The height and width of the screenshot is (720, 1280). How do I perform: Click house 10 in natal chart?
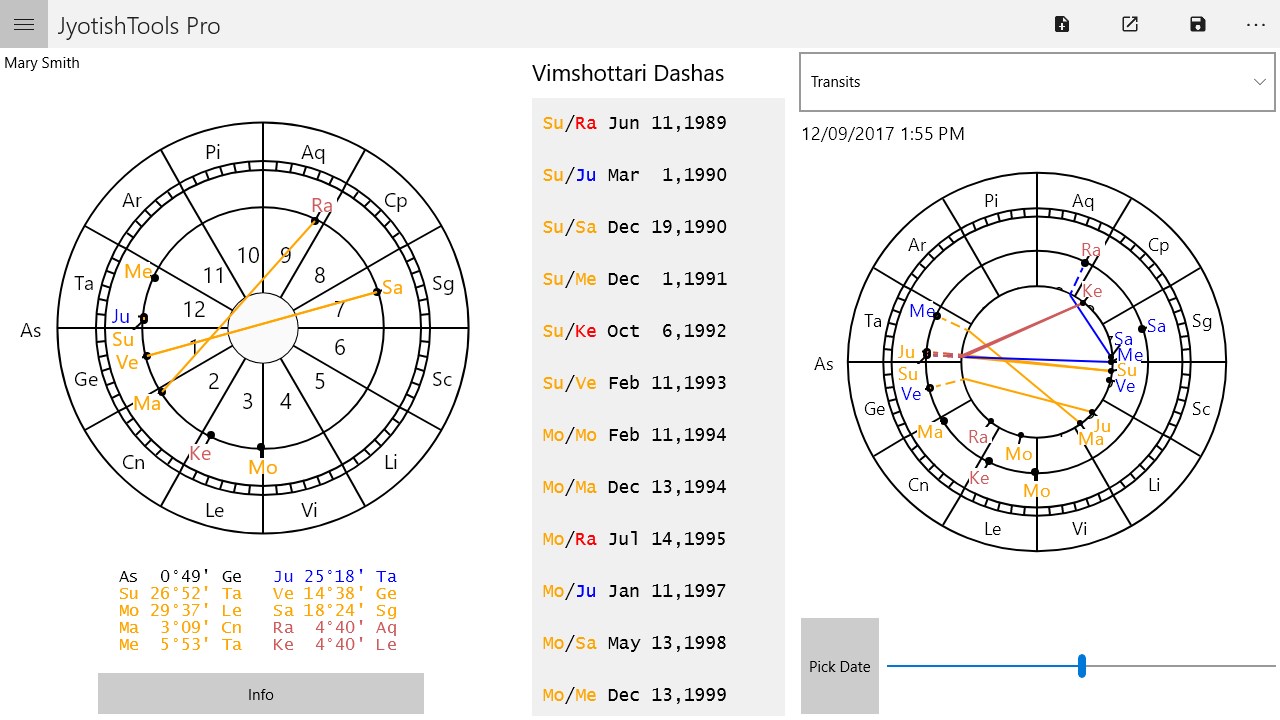pyautogui.click(x=248, y=255)
